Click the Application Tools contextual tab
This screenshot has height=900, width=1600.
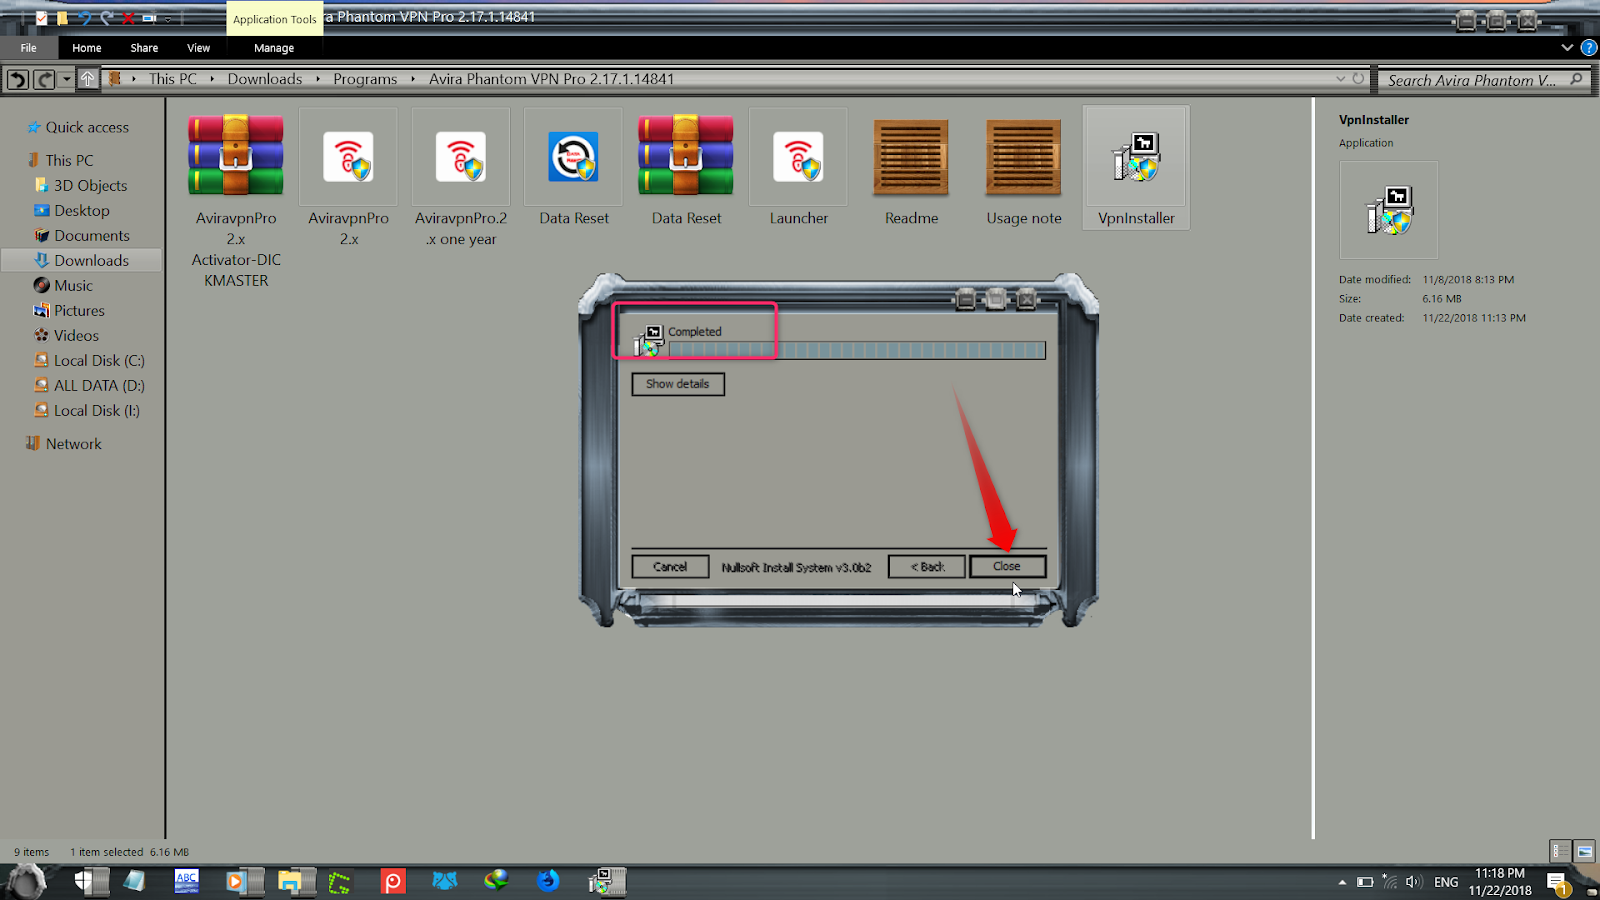[274, 19]
